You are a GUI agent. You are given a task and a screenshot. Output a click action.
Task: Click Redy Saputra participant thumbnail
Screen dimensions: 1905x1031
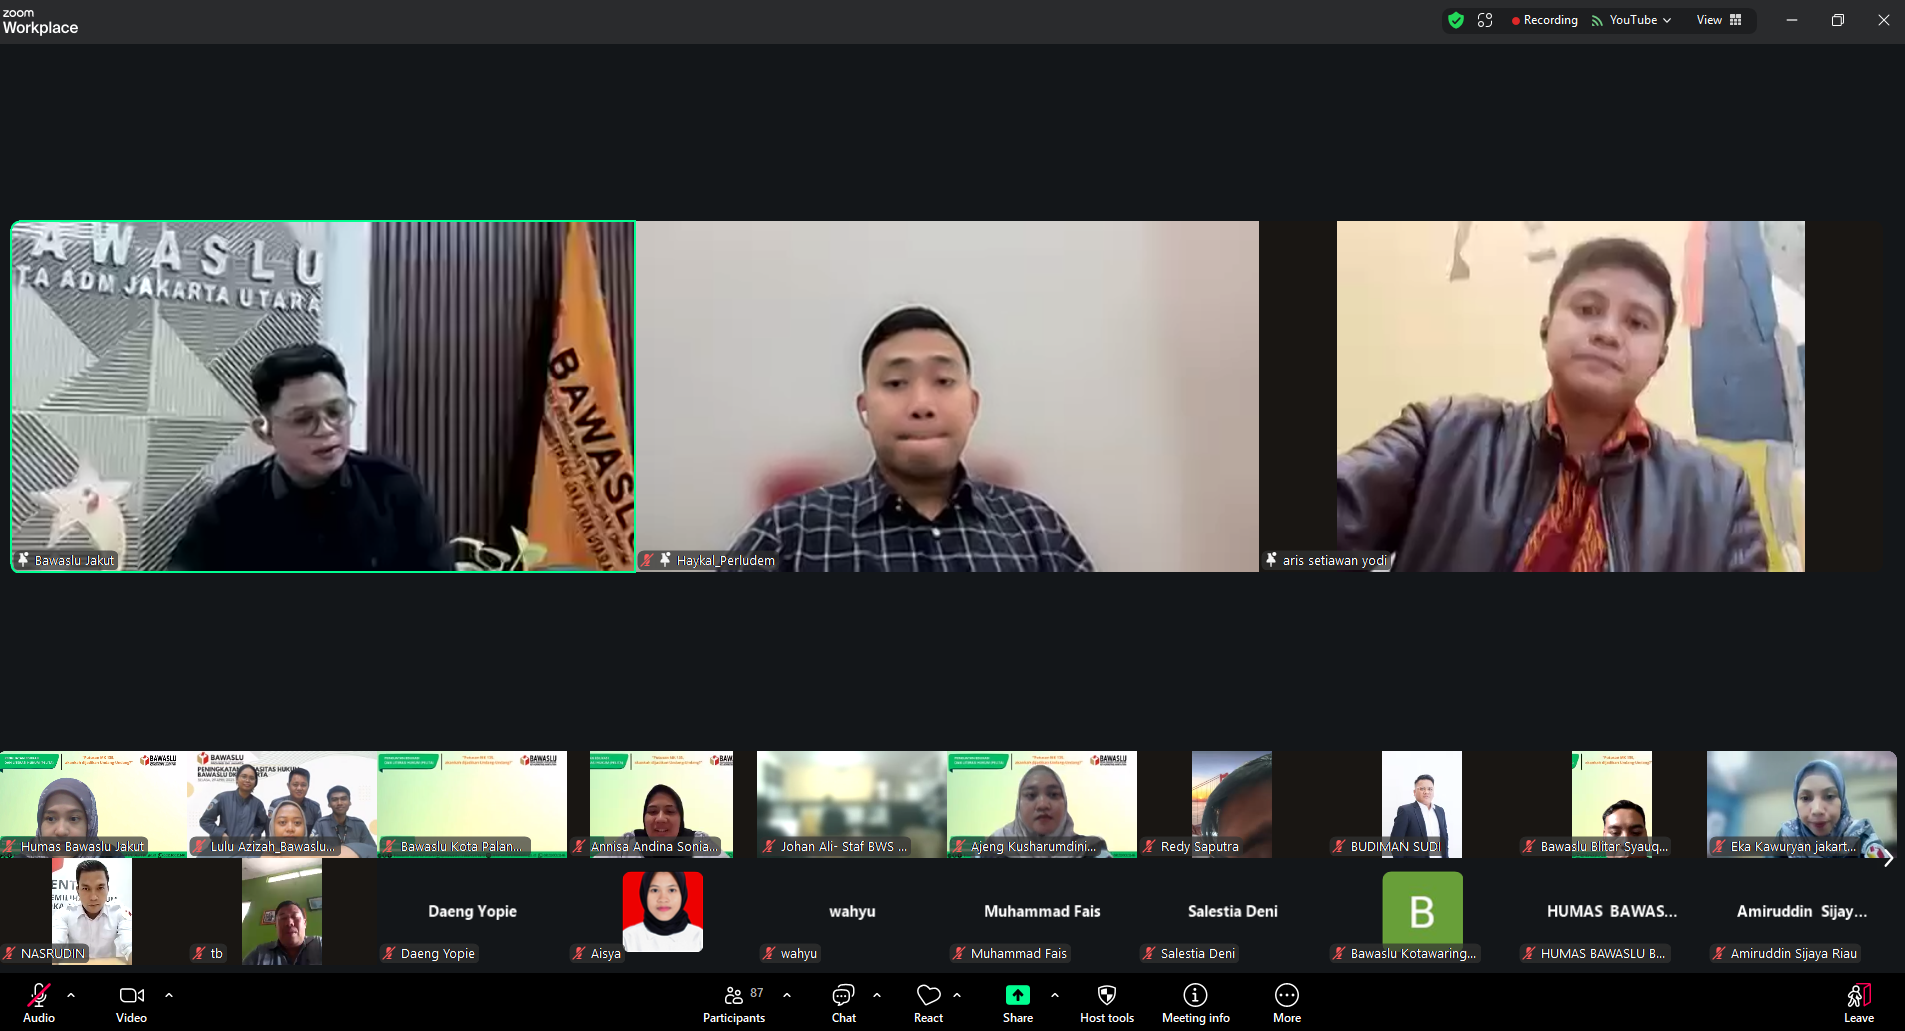1232,804
